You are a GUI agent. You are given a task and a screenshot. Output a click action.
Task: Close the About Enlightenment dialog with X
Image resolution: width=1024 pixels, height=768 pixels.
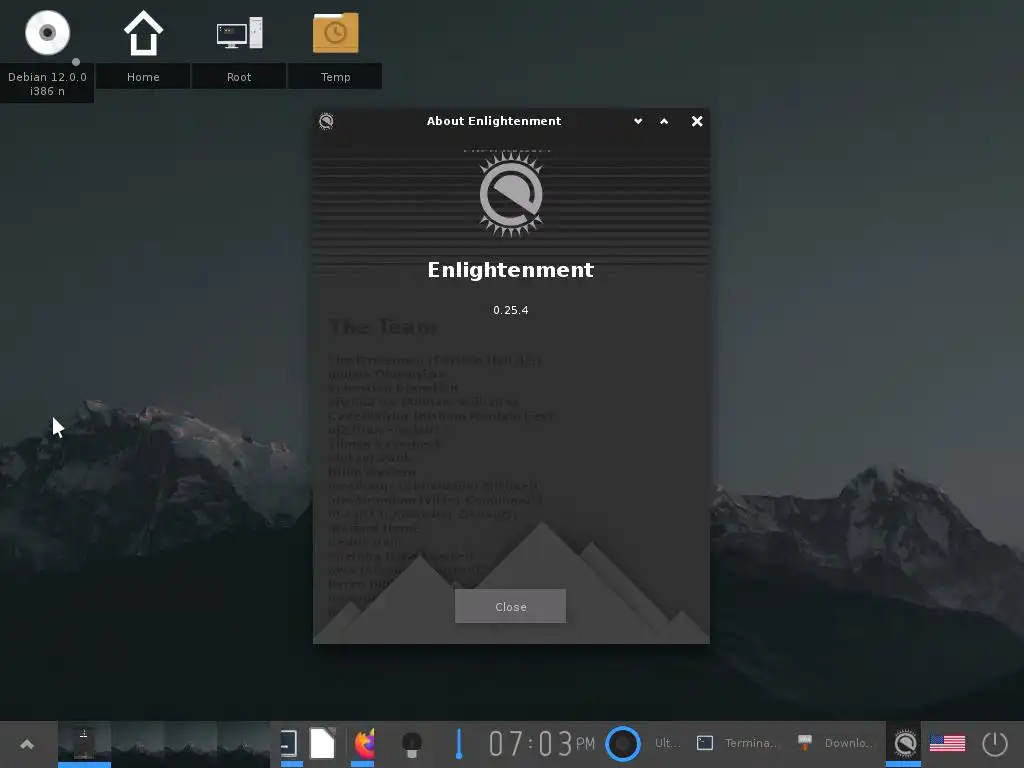(x=697, y=121)
